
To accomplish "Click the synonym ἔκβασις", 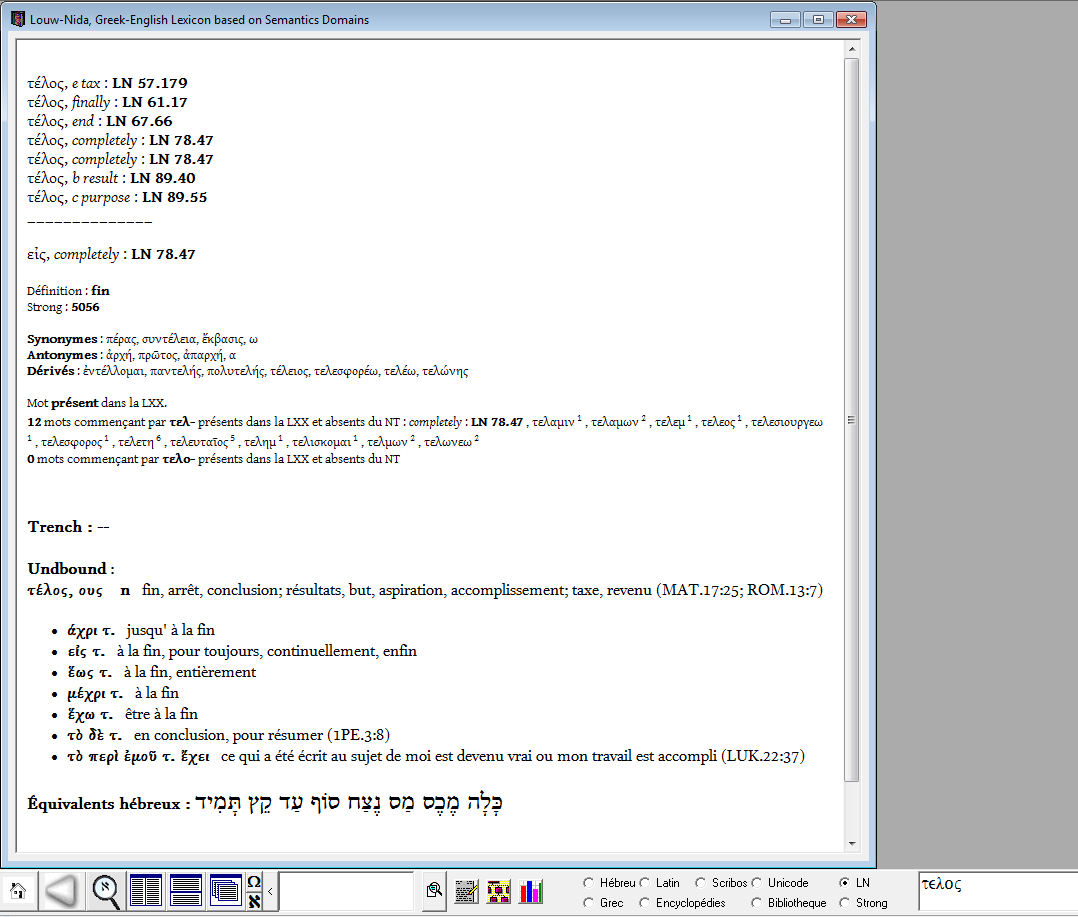I will (223, 339).
